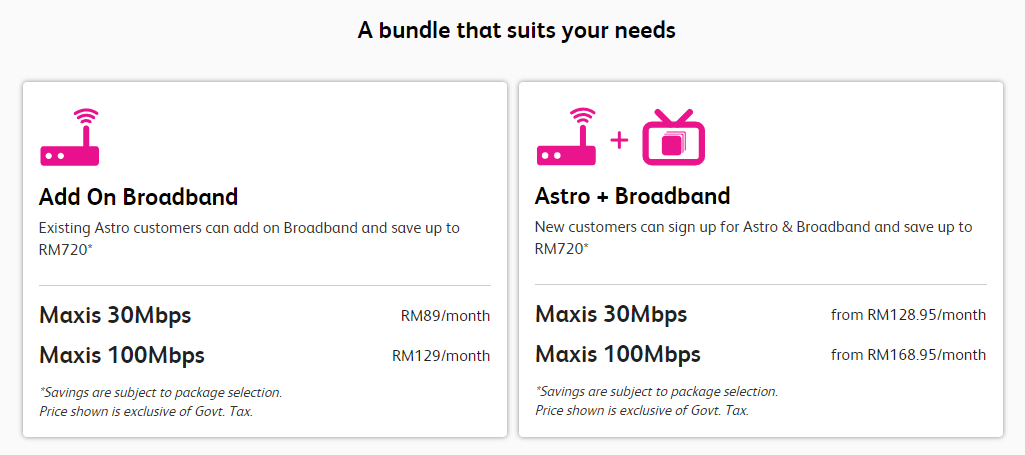
Task: Click the pink plus sign between icons
Action: 619,140
